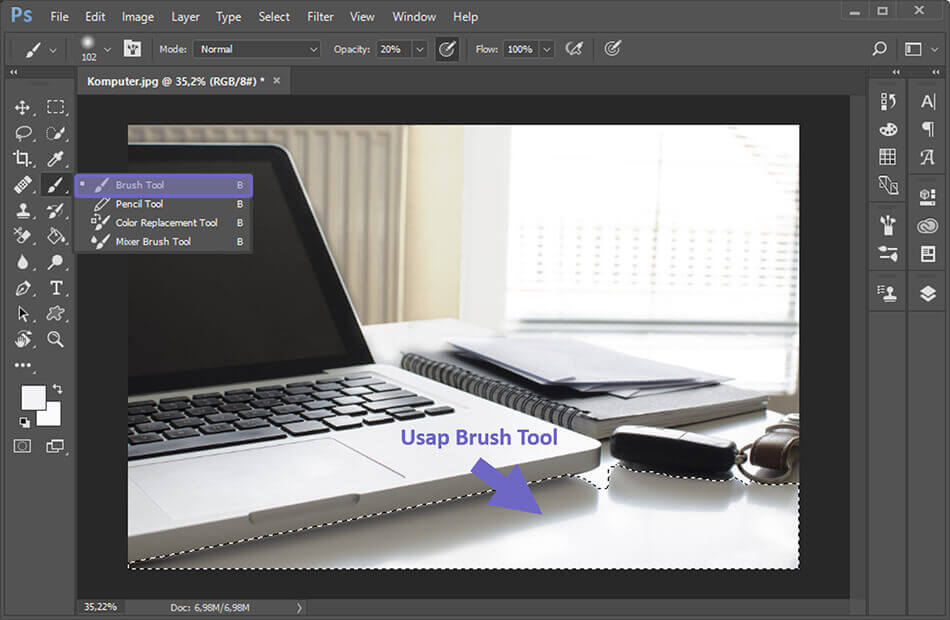Select the Brush tool in toolbox

click(55, 184)
